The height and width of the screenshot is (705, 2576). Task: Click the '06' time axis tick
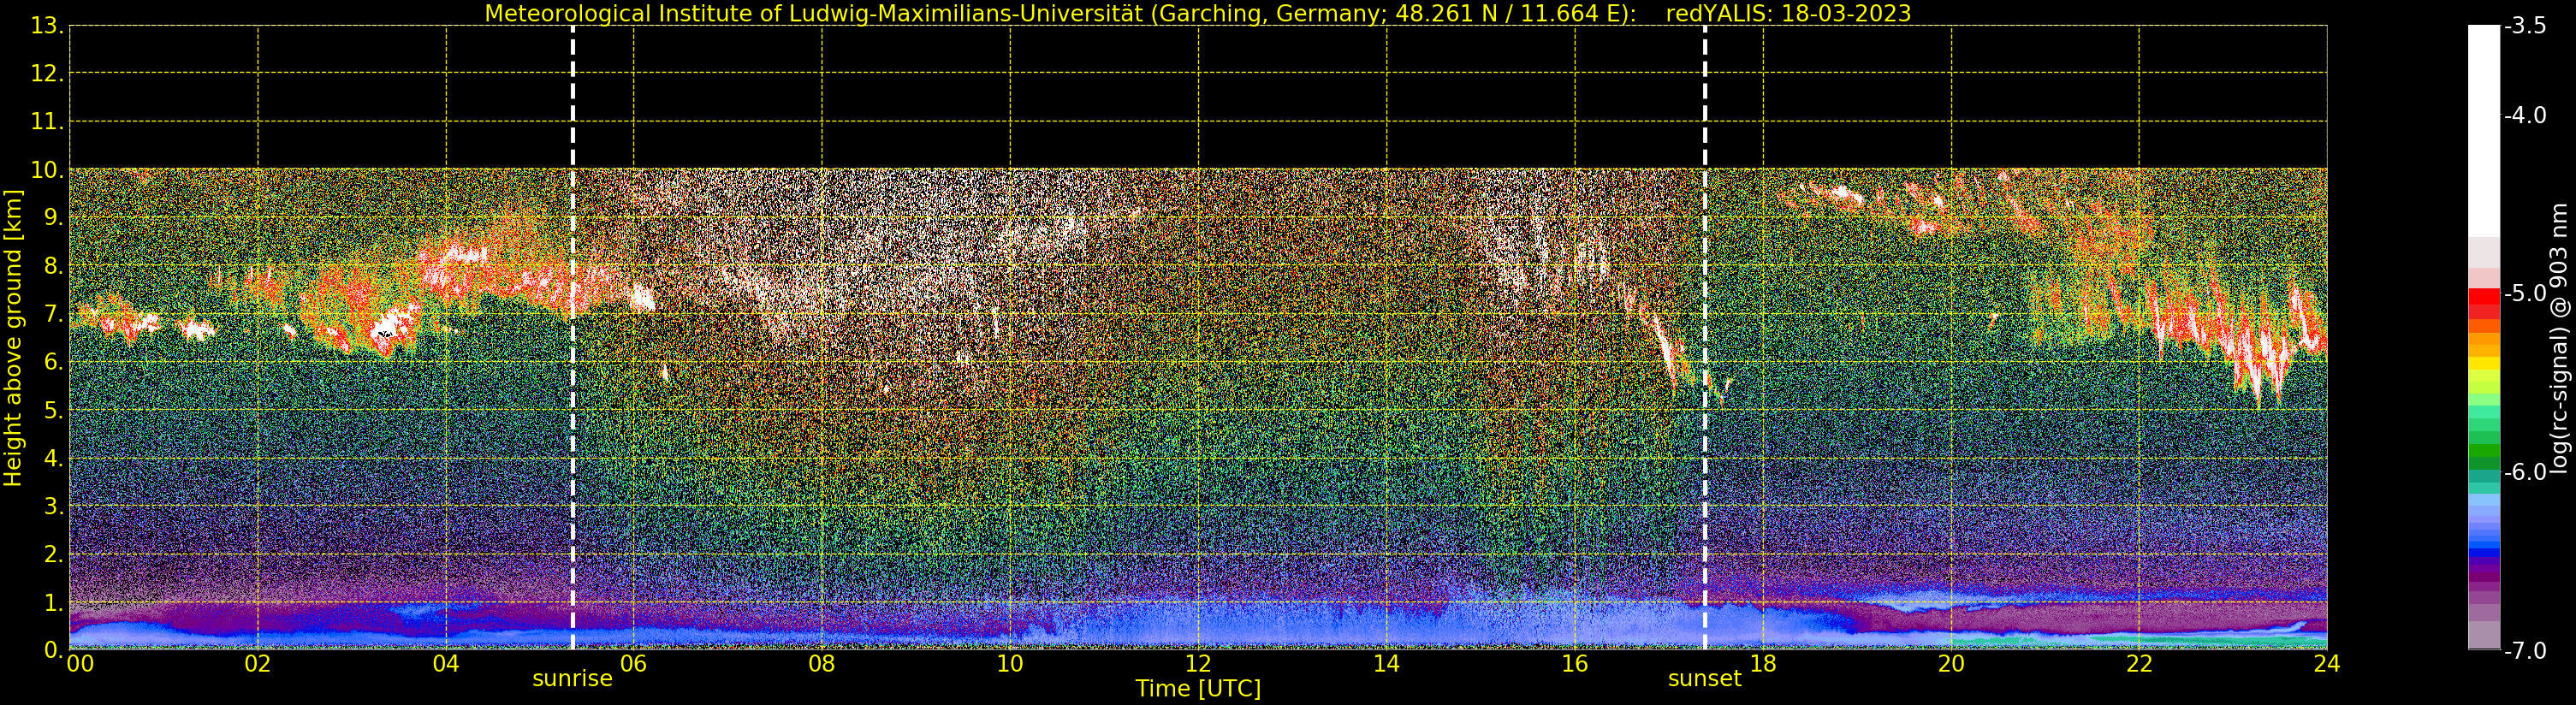pos(634,664)
